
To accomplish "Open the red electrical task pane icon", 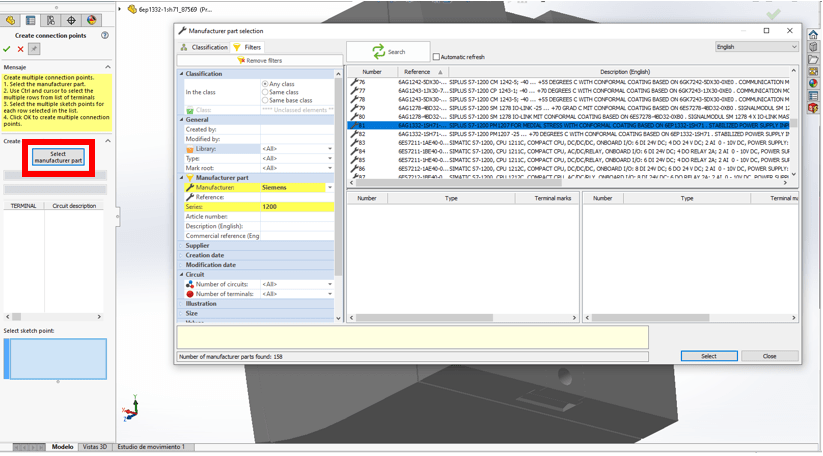I will point(813,108).
